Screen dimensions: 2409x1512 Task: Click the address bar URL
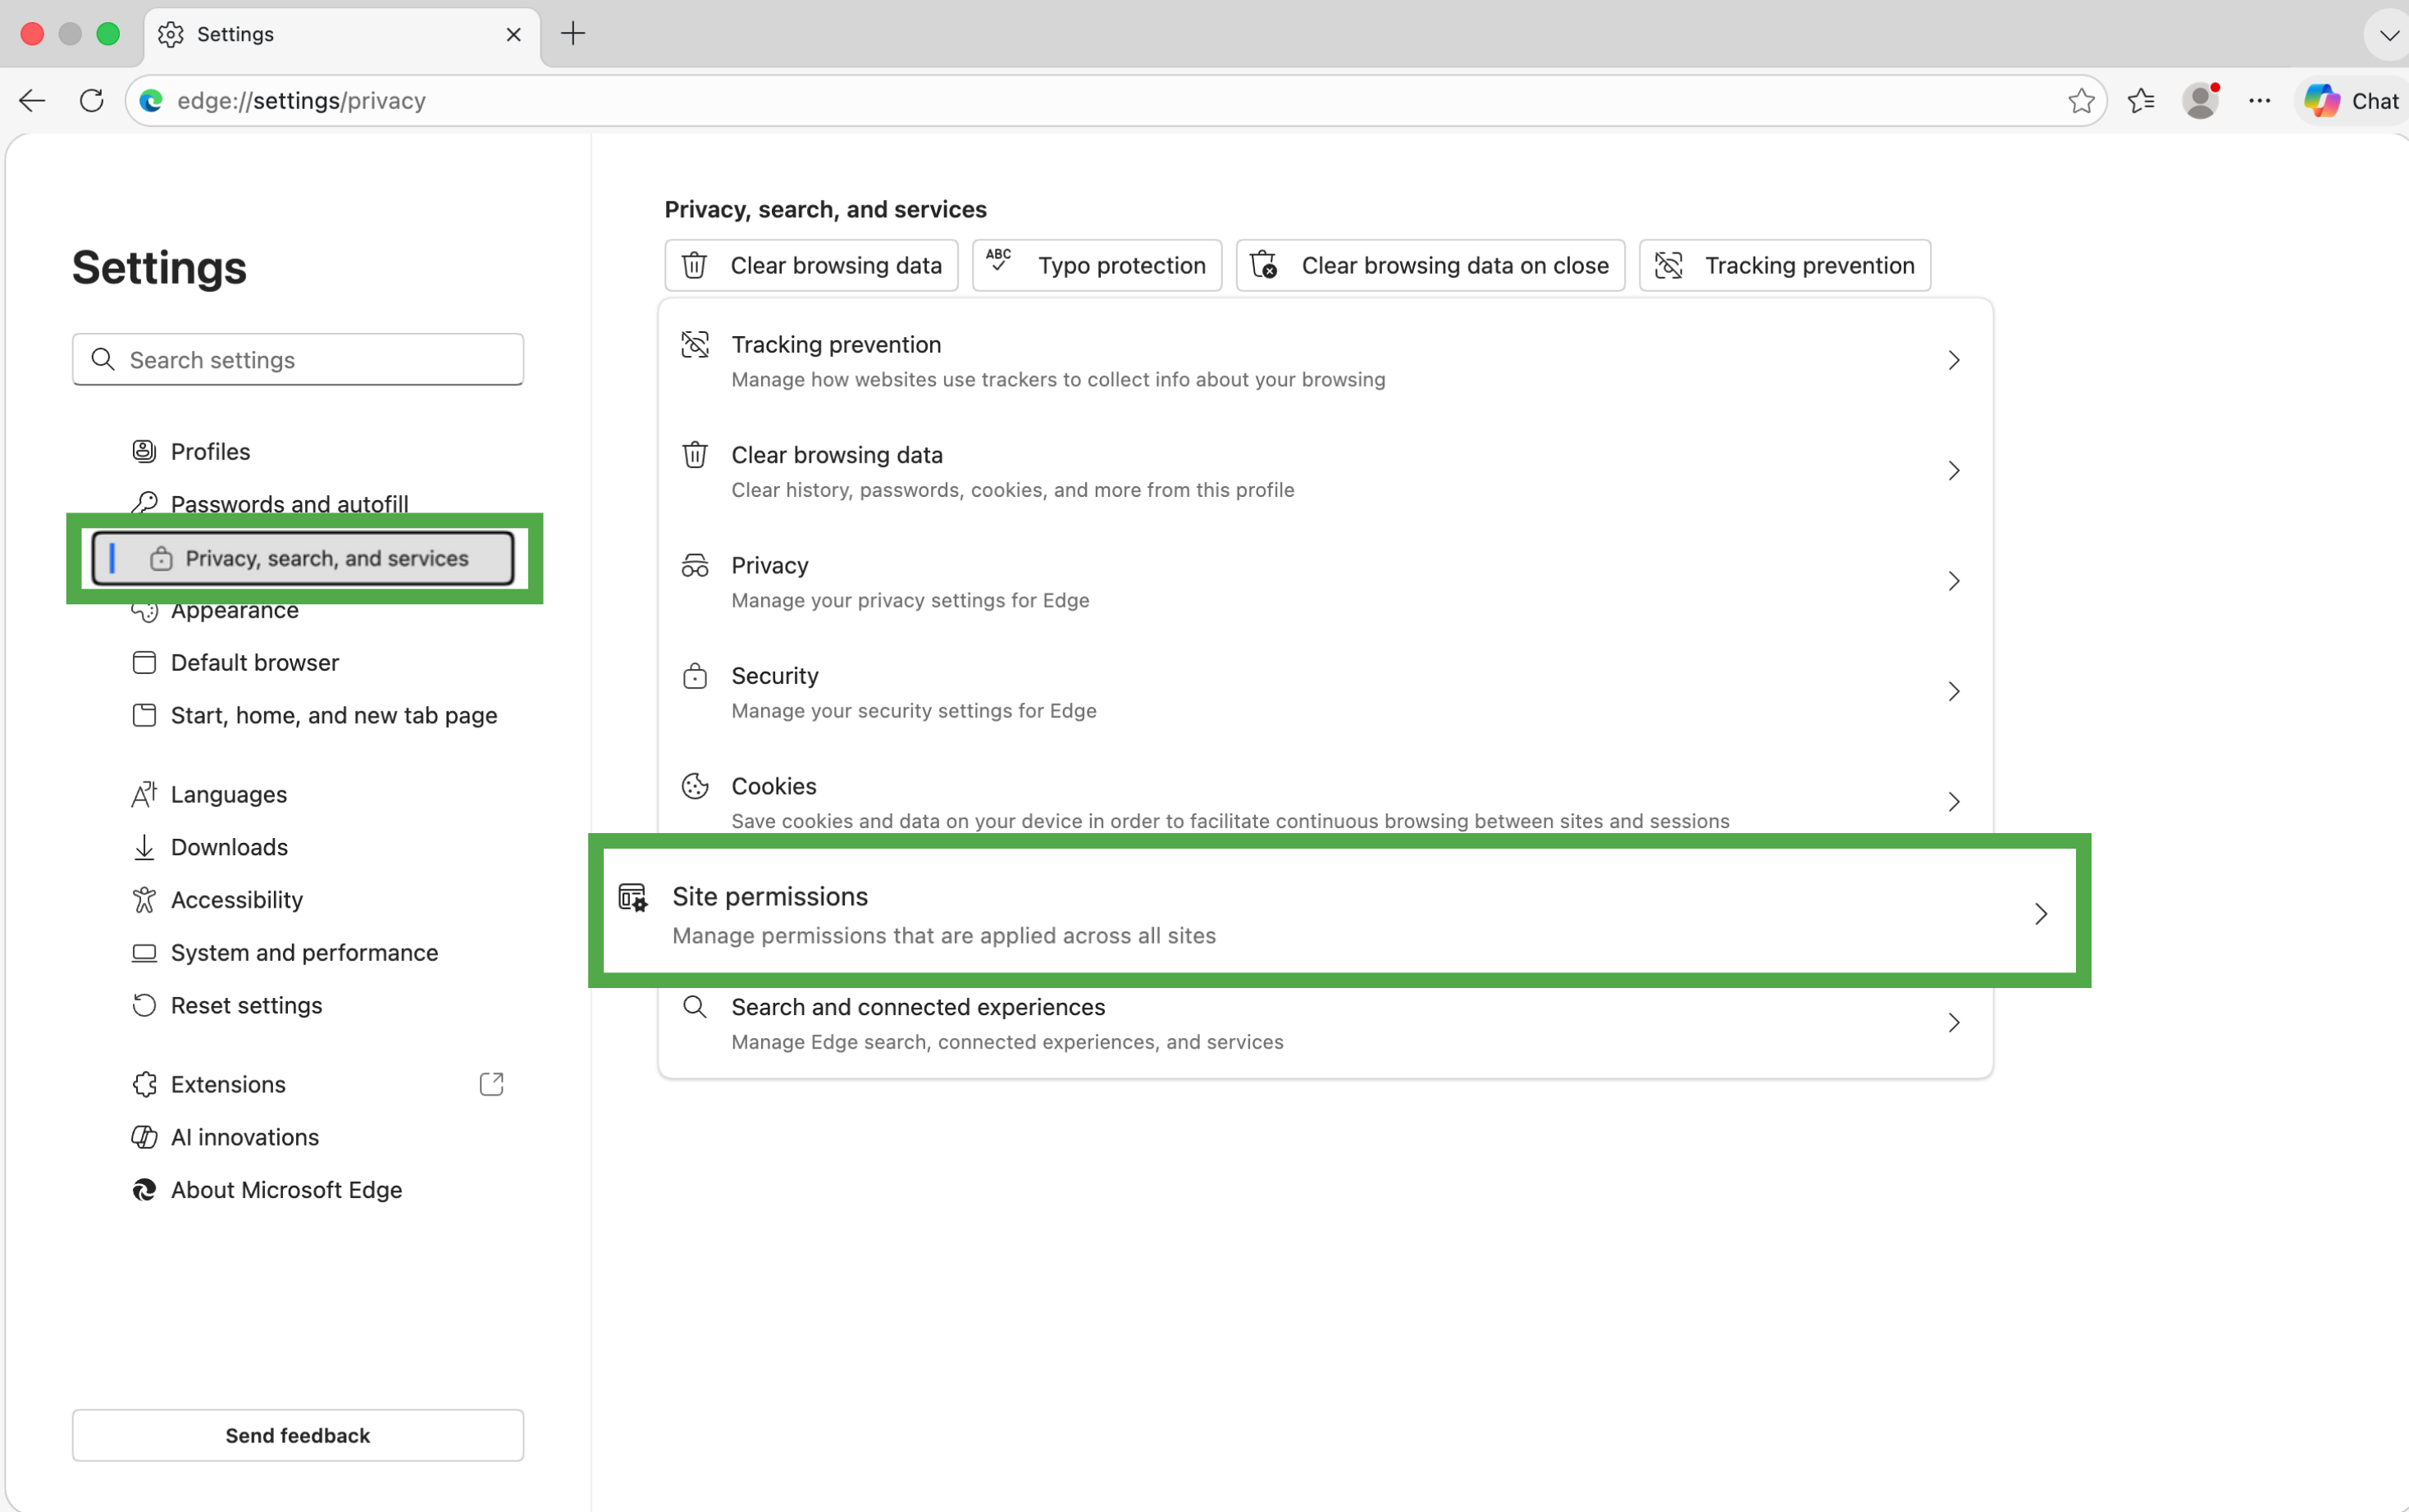(301, 101)
